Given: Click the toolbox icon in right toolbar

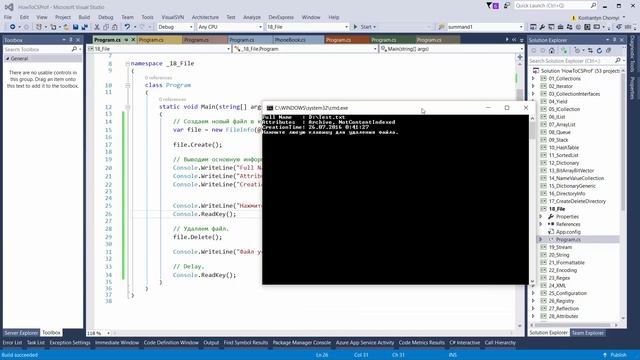Looking at the screenshot, I should point(560,27).
